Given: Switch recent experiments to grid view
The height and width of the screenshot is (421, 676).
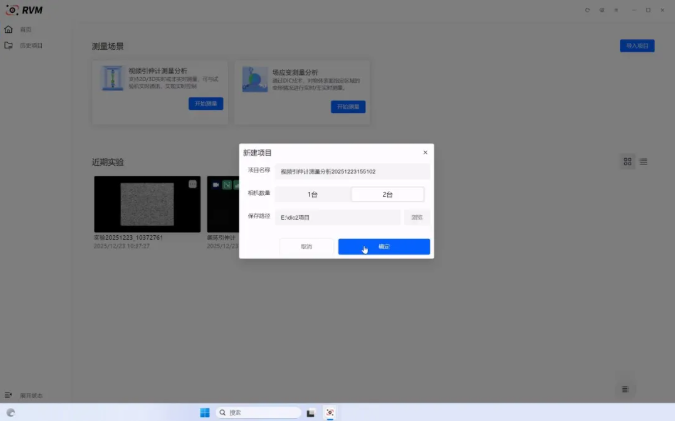Looking at the screenshot, I should (627, 162).
